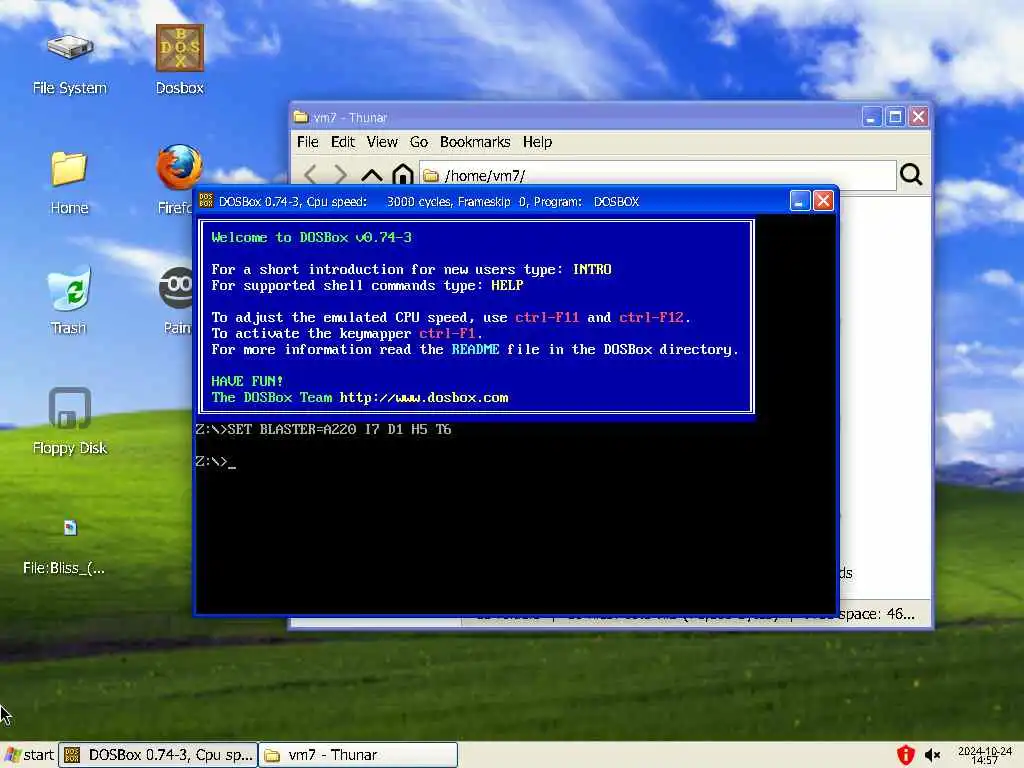Image resolution: width=1024 pixels, height=768 pixels.
Task: Launch the Dosbox desktop icon
Action: [x=180, y=48]
